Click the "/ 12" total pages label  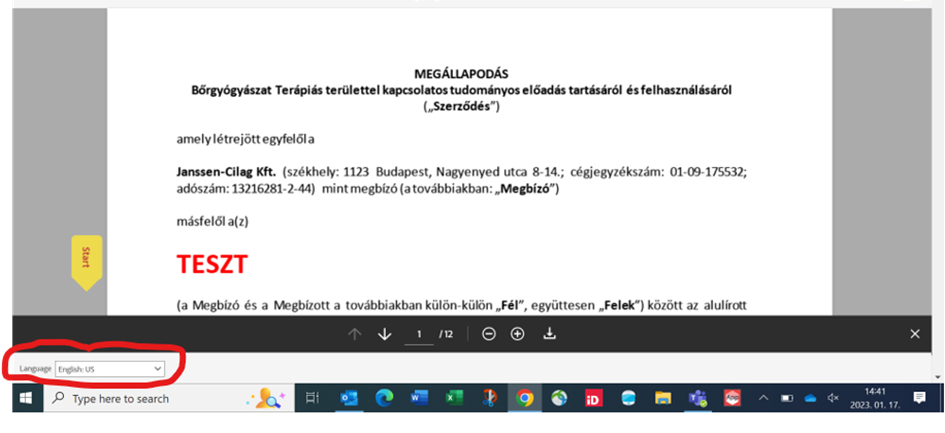446,334
